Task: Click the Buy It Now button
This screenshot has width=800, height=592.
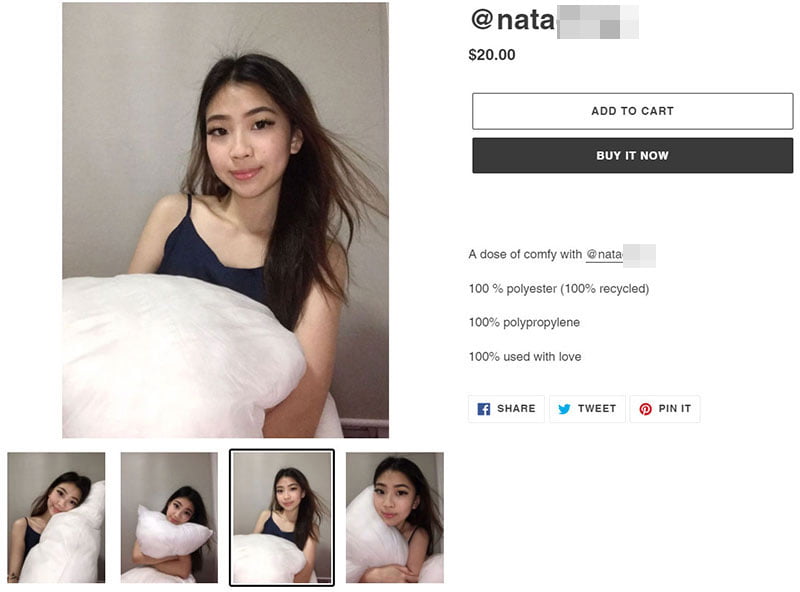Action: tap(632, 155)
